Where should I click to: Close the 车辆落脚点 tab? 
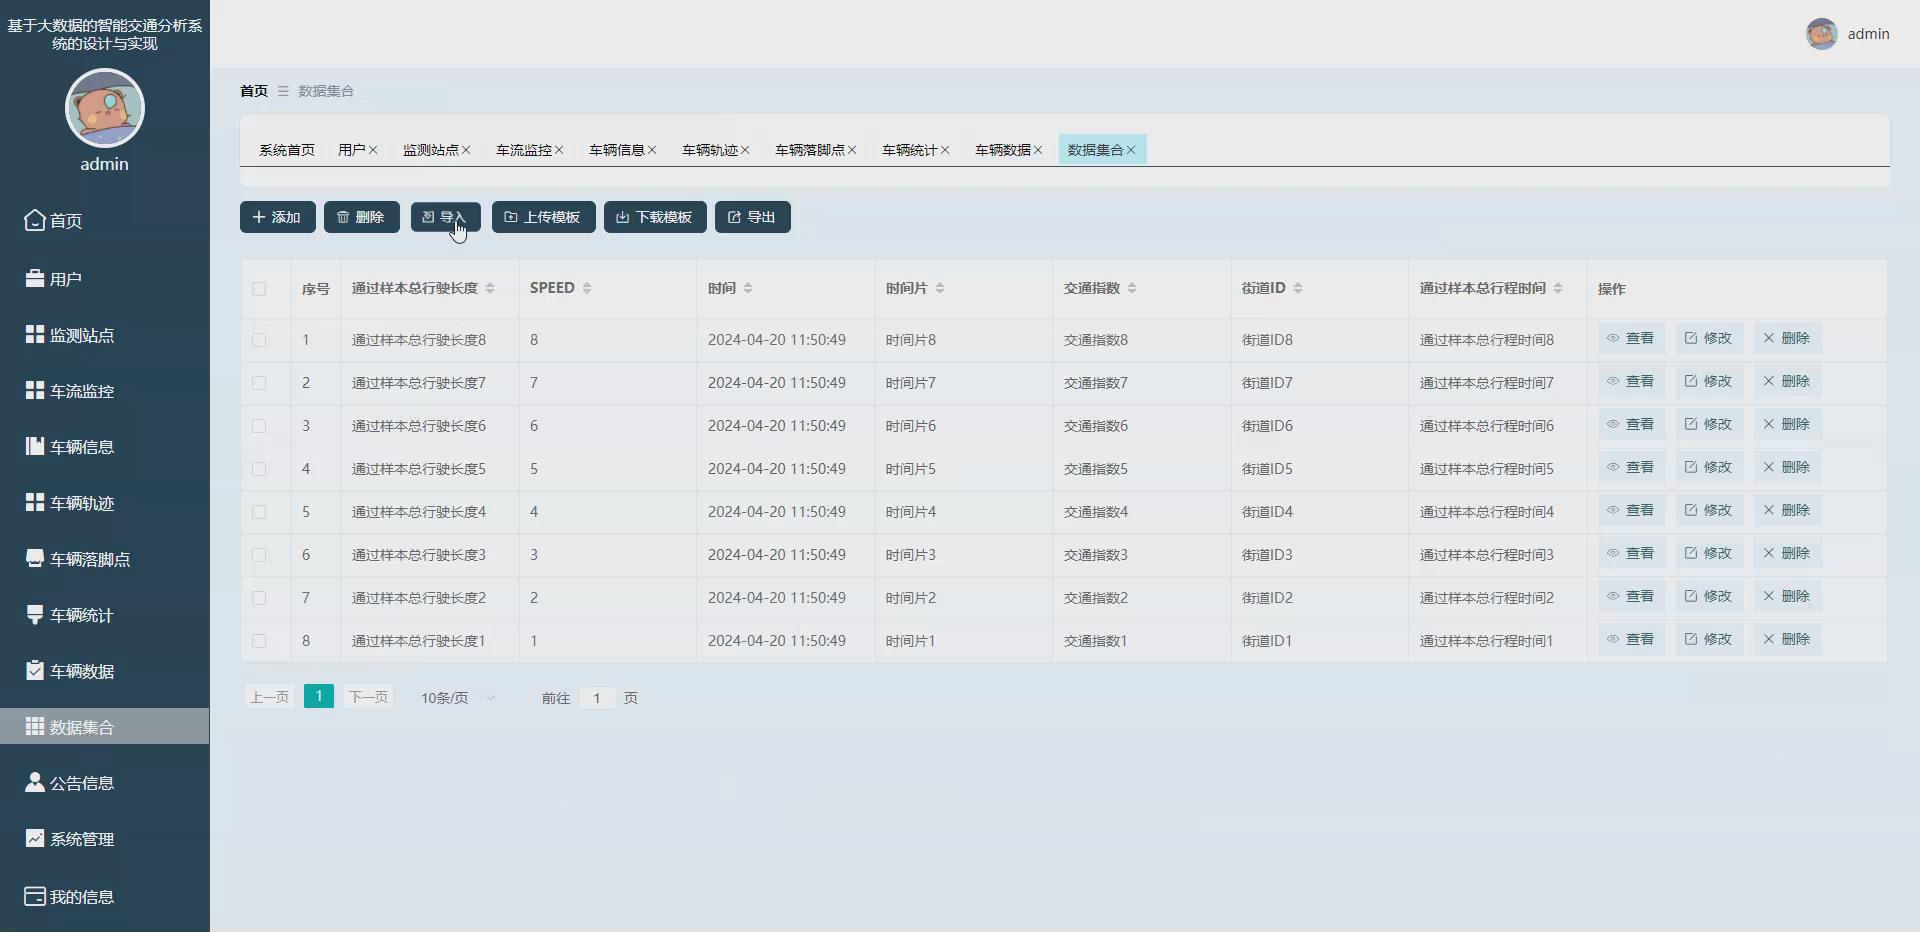click(x=852, y=150)
